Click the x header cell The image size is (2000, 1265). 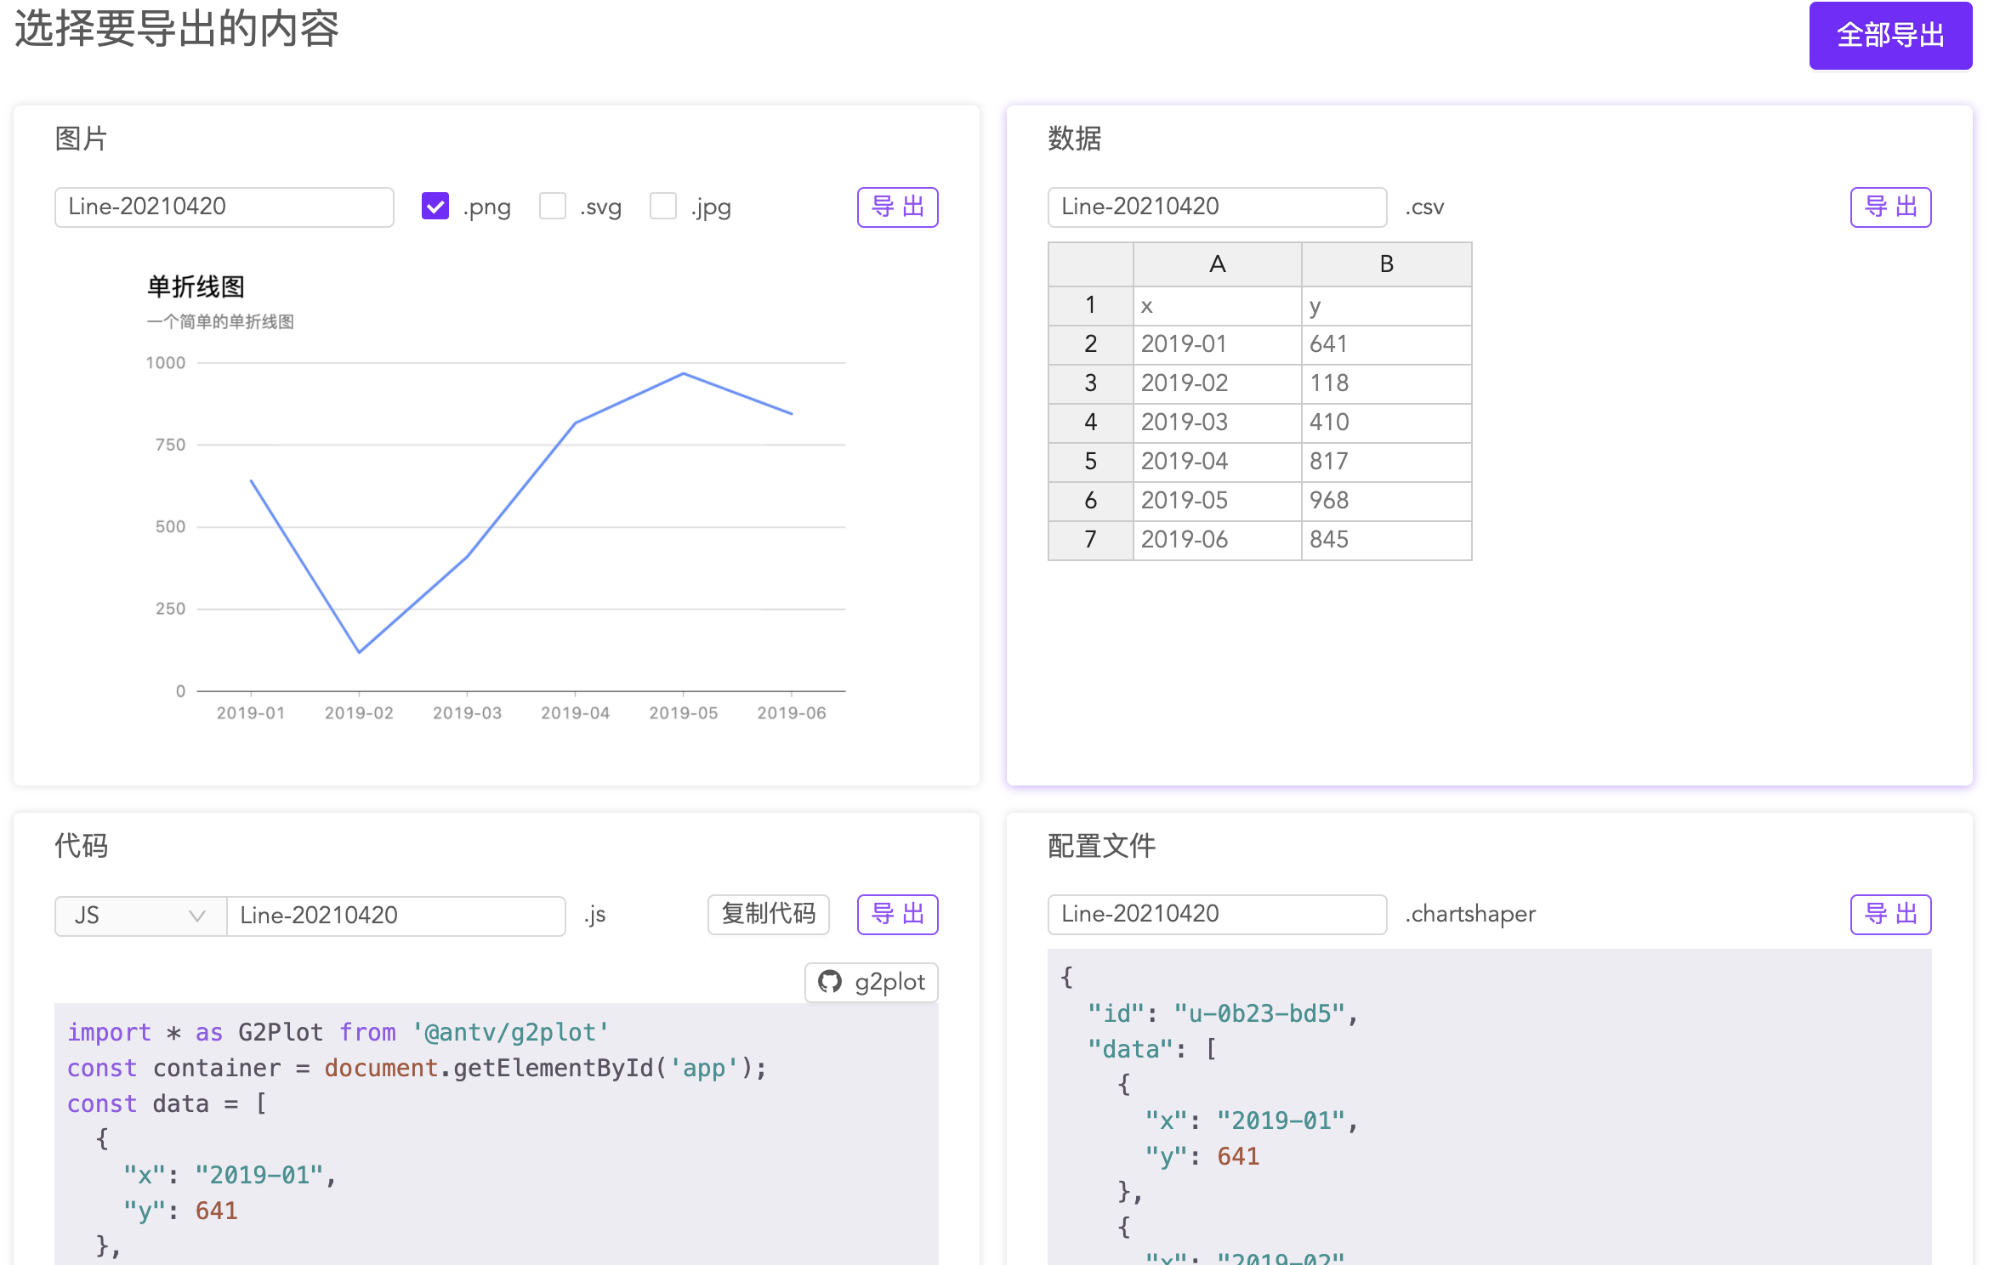[1217, 305]
